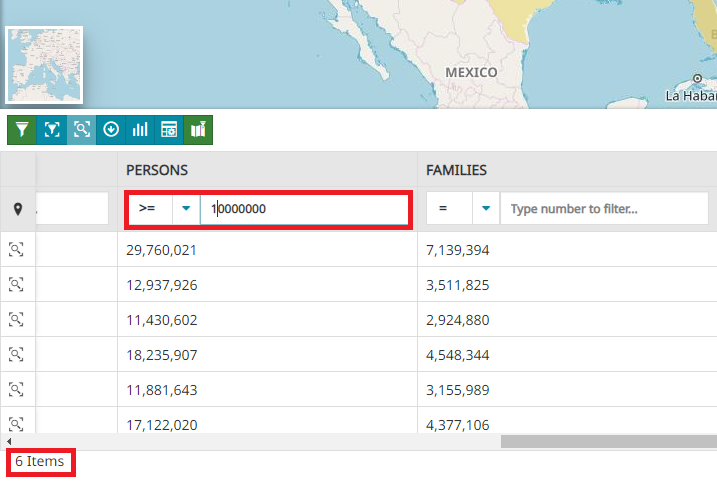Click the sync map with filter icon

pos(198,129)
